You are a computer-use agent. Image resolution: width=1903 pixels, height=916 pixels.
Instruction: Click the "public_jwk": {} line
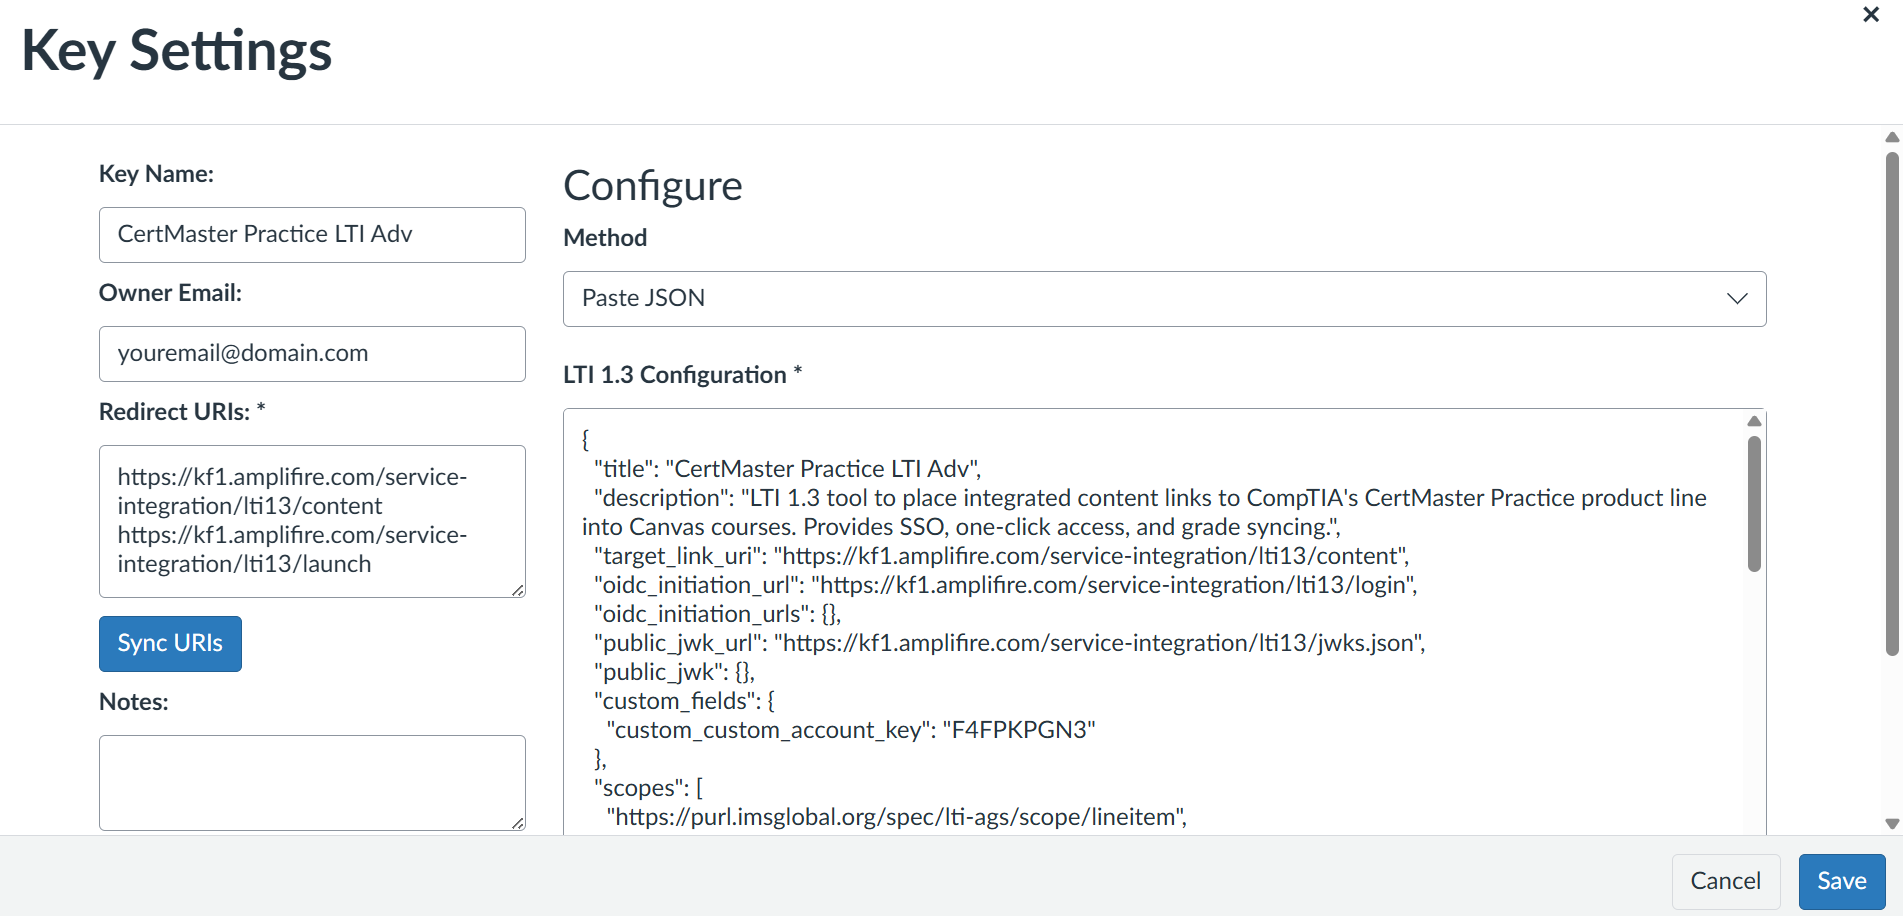click(x=674, y=672)
